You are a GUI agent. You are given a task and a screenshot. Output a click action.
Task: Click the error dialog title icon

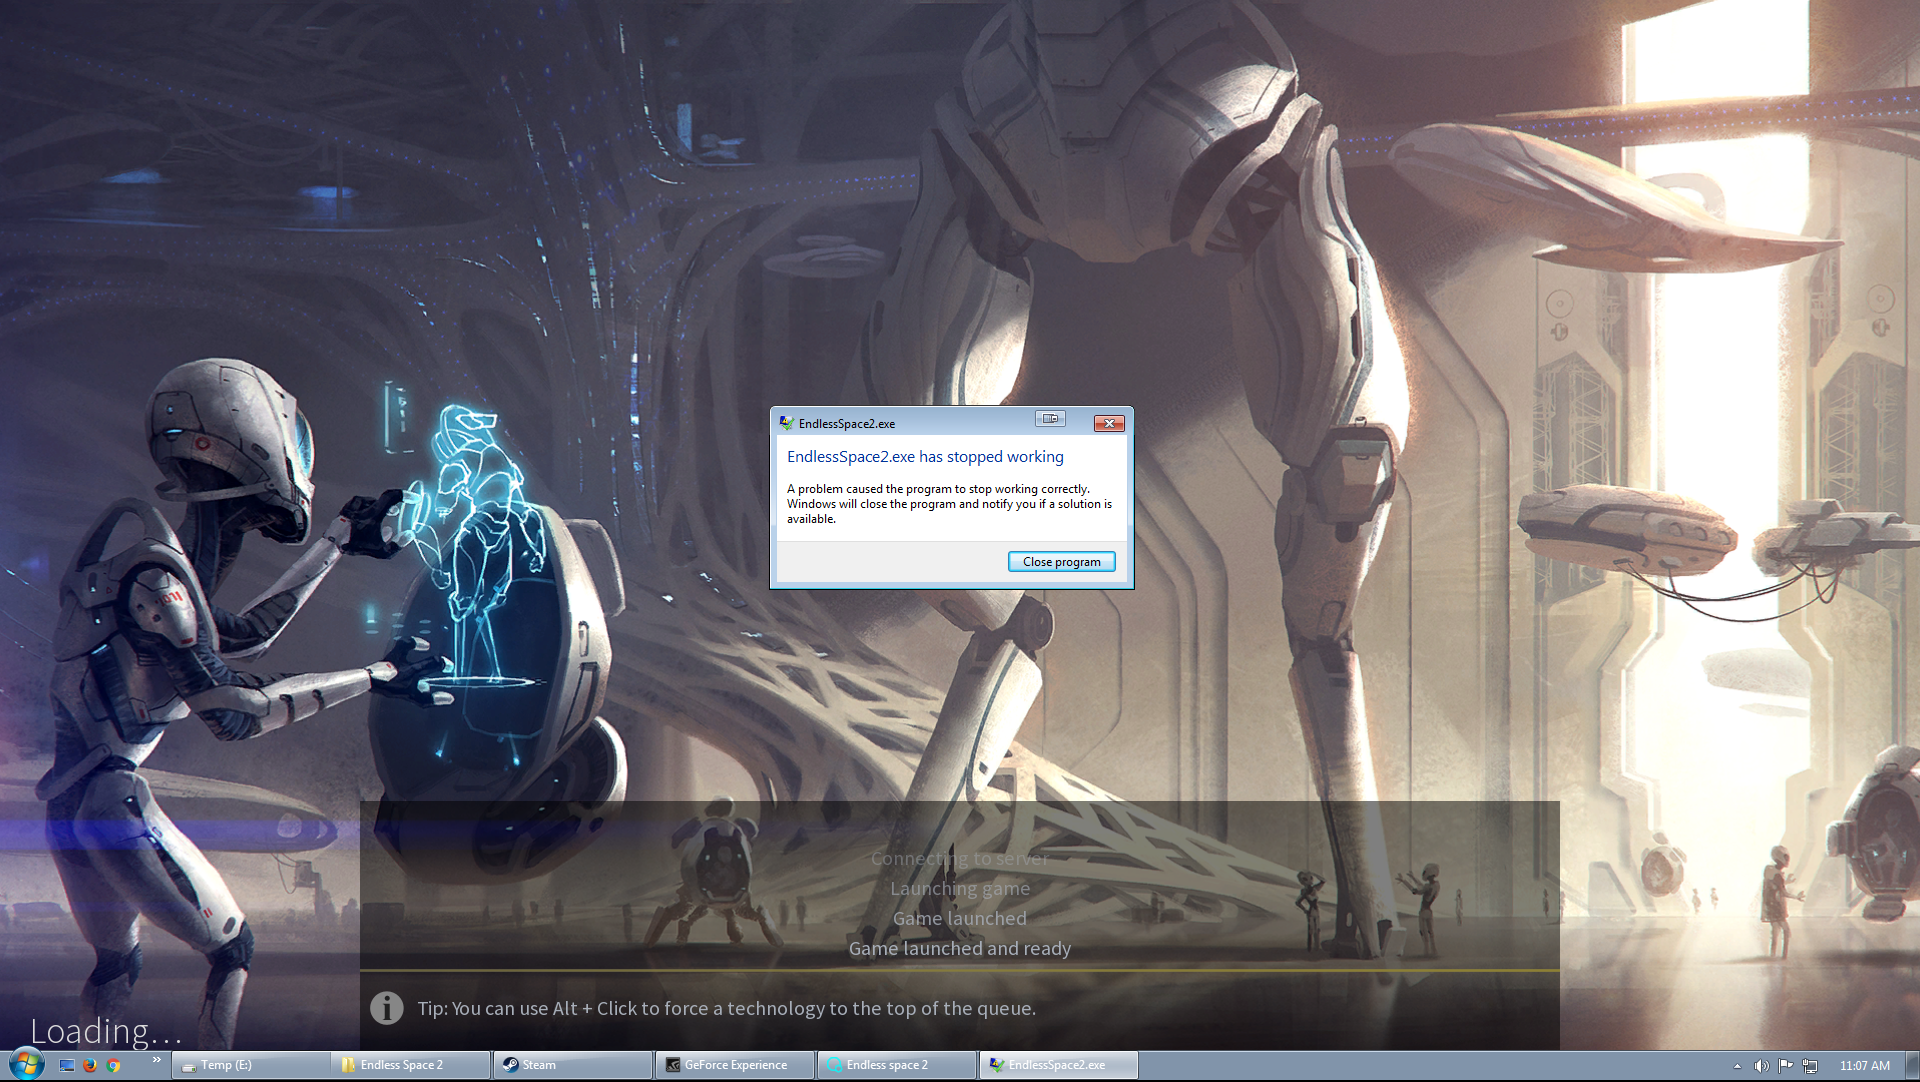(x=787, y=423)
